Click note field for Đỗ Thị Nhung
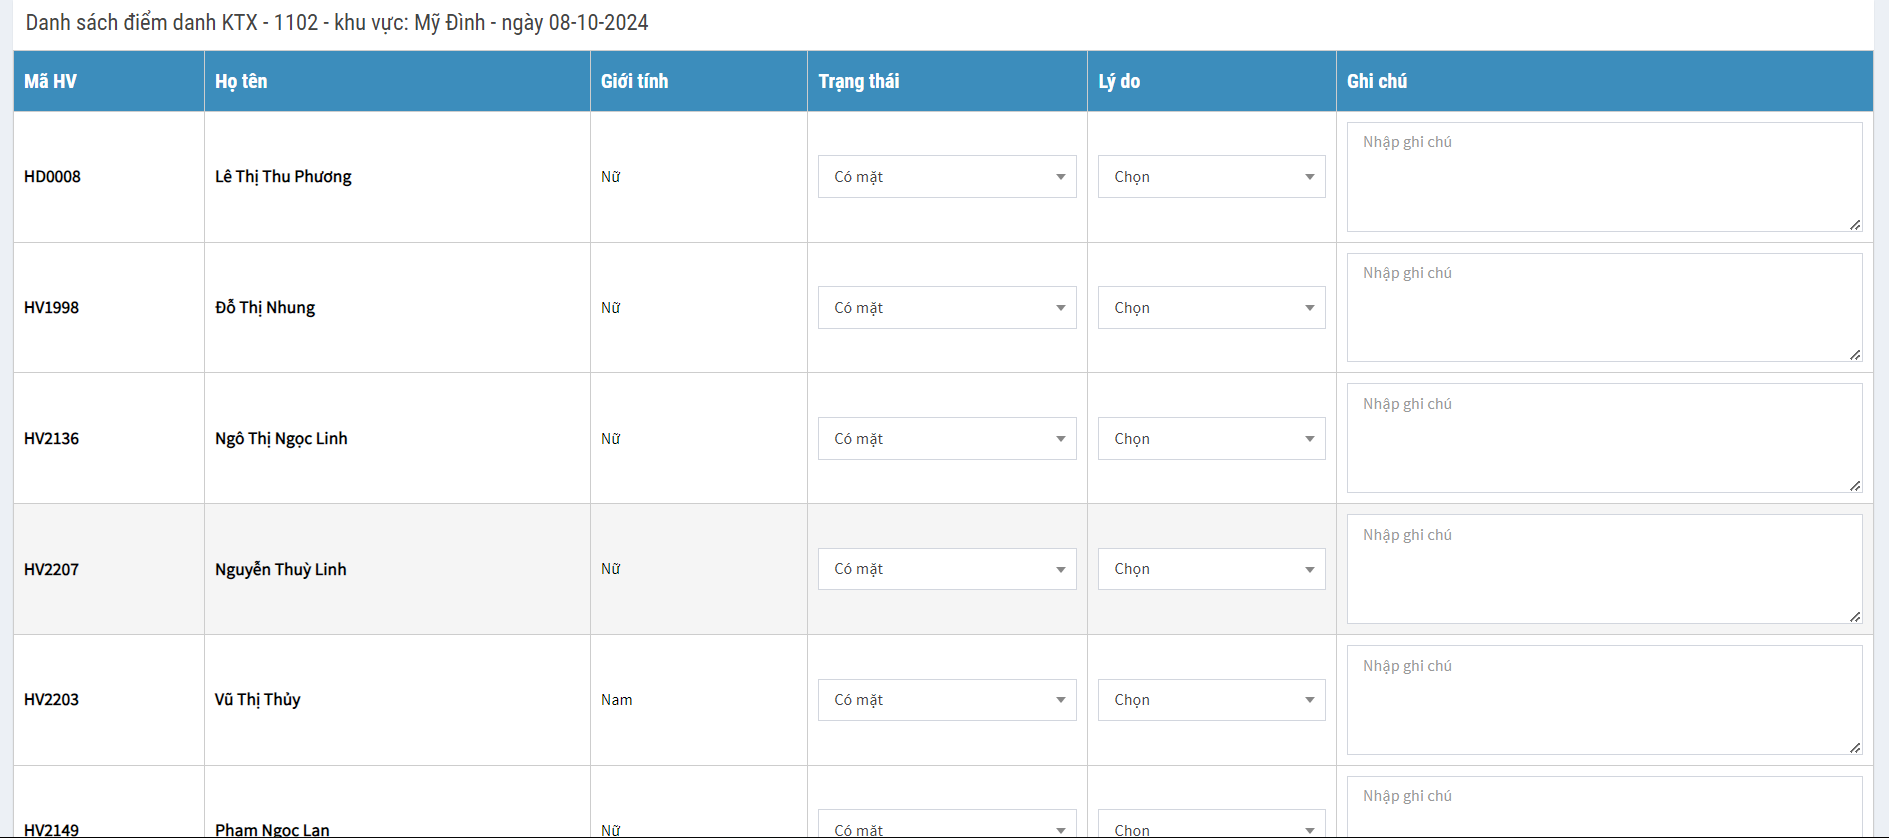 pos(1603,308)
